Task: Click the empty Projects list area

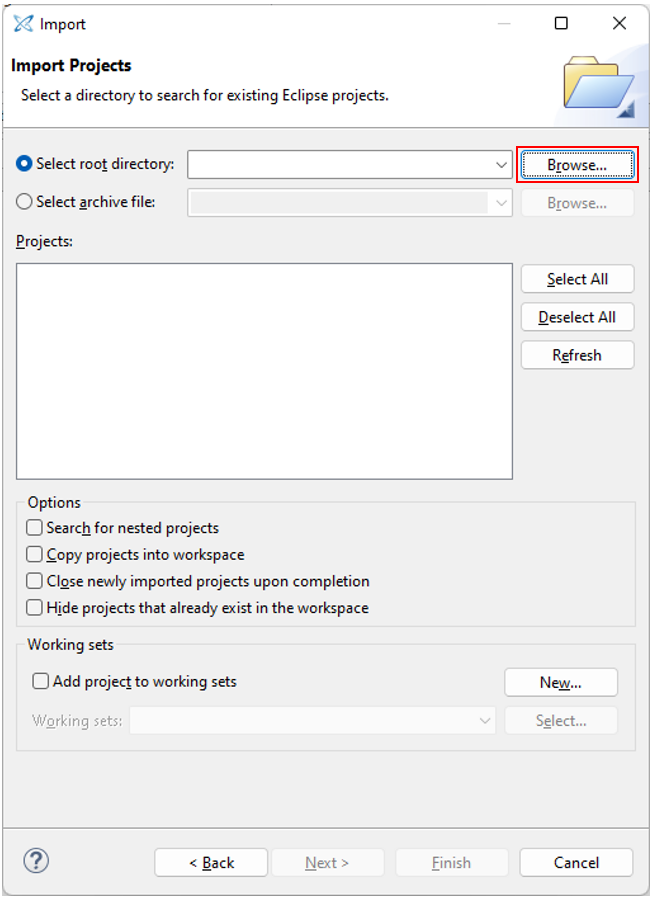Action: [264, 371]
